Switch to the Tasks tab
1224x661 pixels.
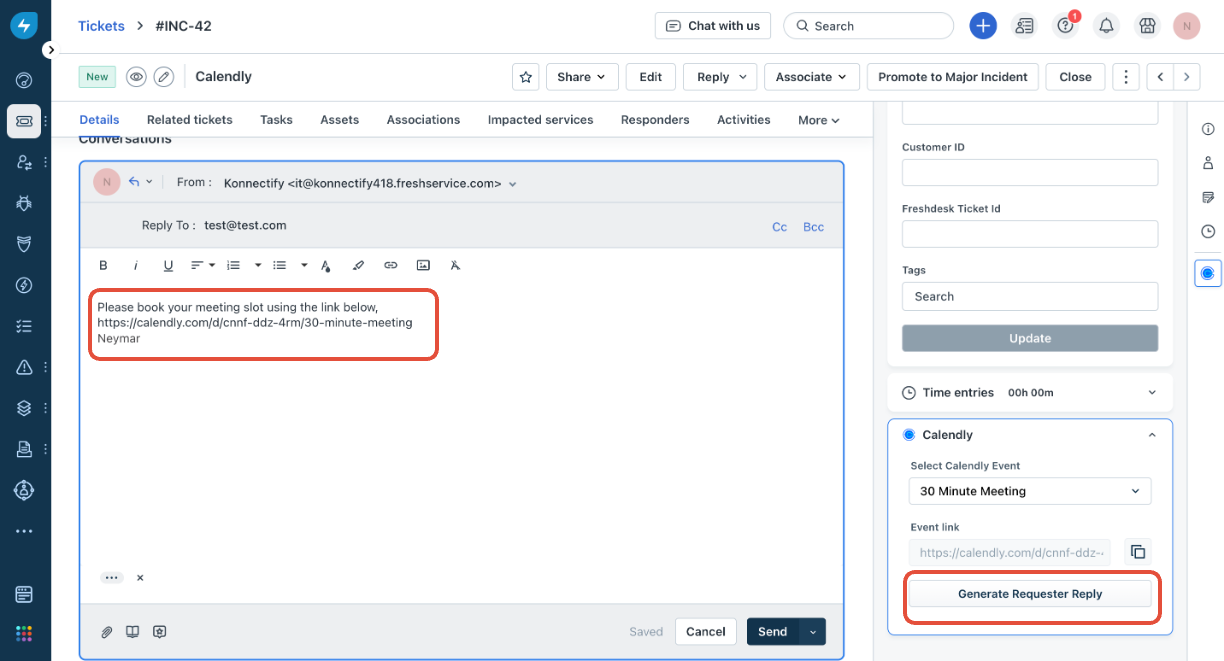tap(276, 120)
